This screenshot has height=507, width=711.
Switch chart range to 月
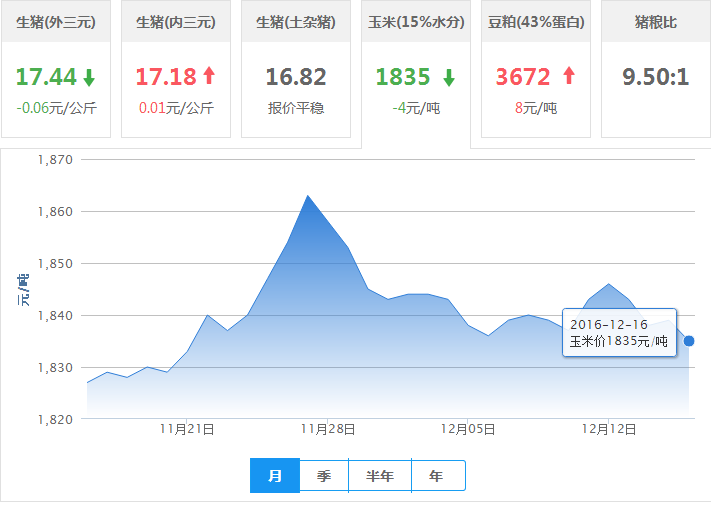point(275,476)
